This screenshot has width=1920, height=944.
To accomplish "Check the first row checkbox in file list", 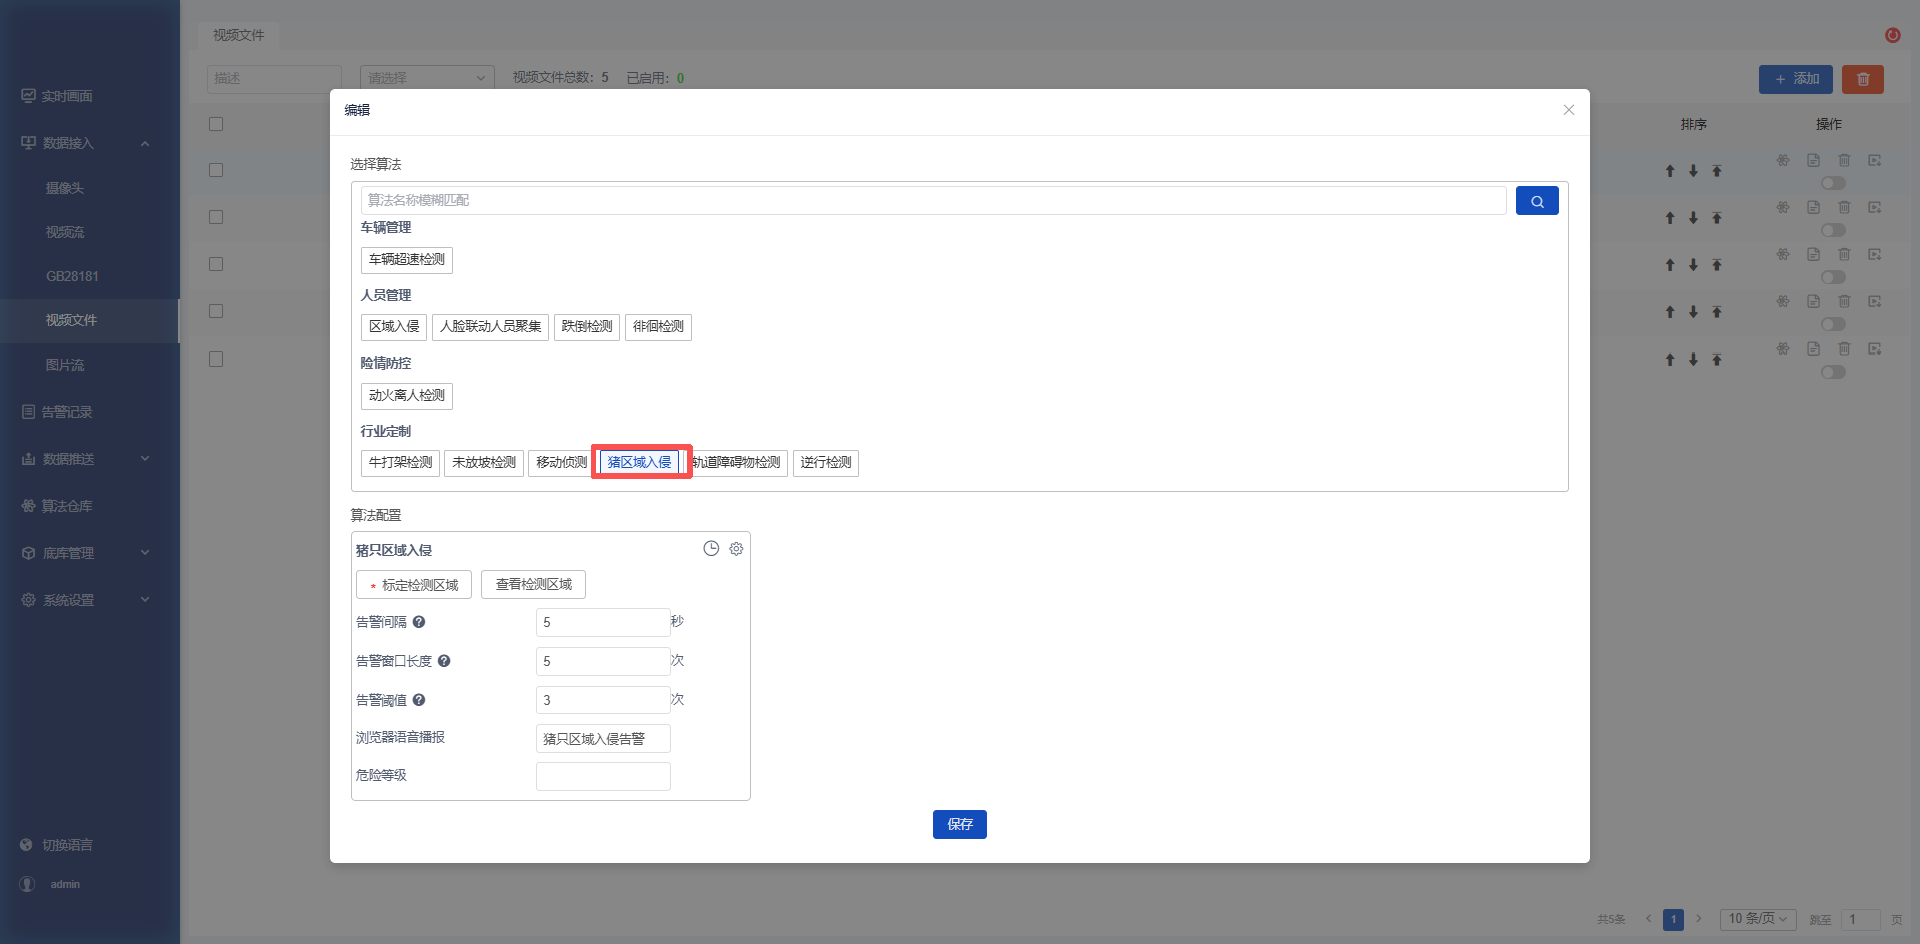I will pos(216,170).
